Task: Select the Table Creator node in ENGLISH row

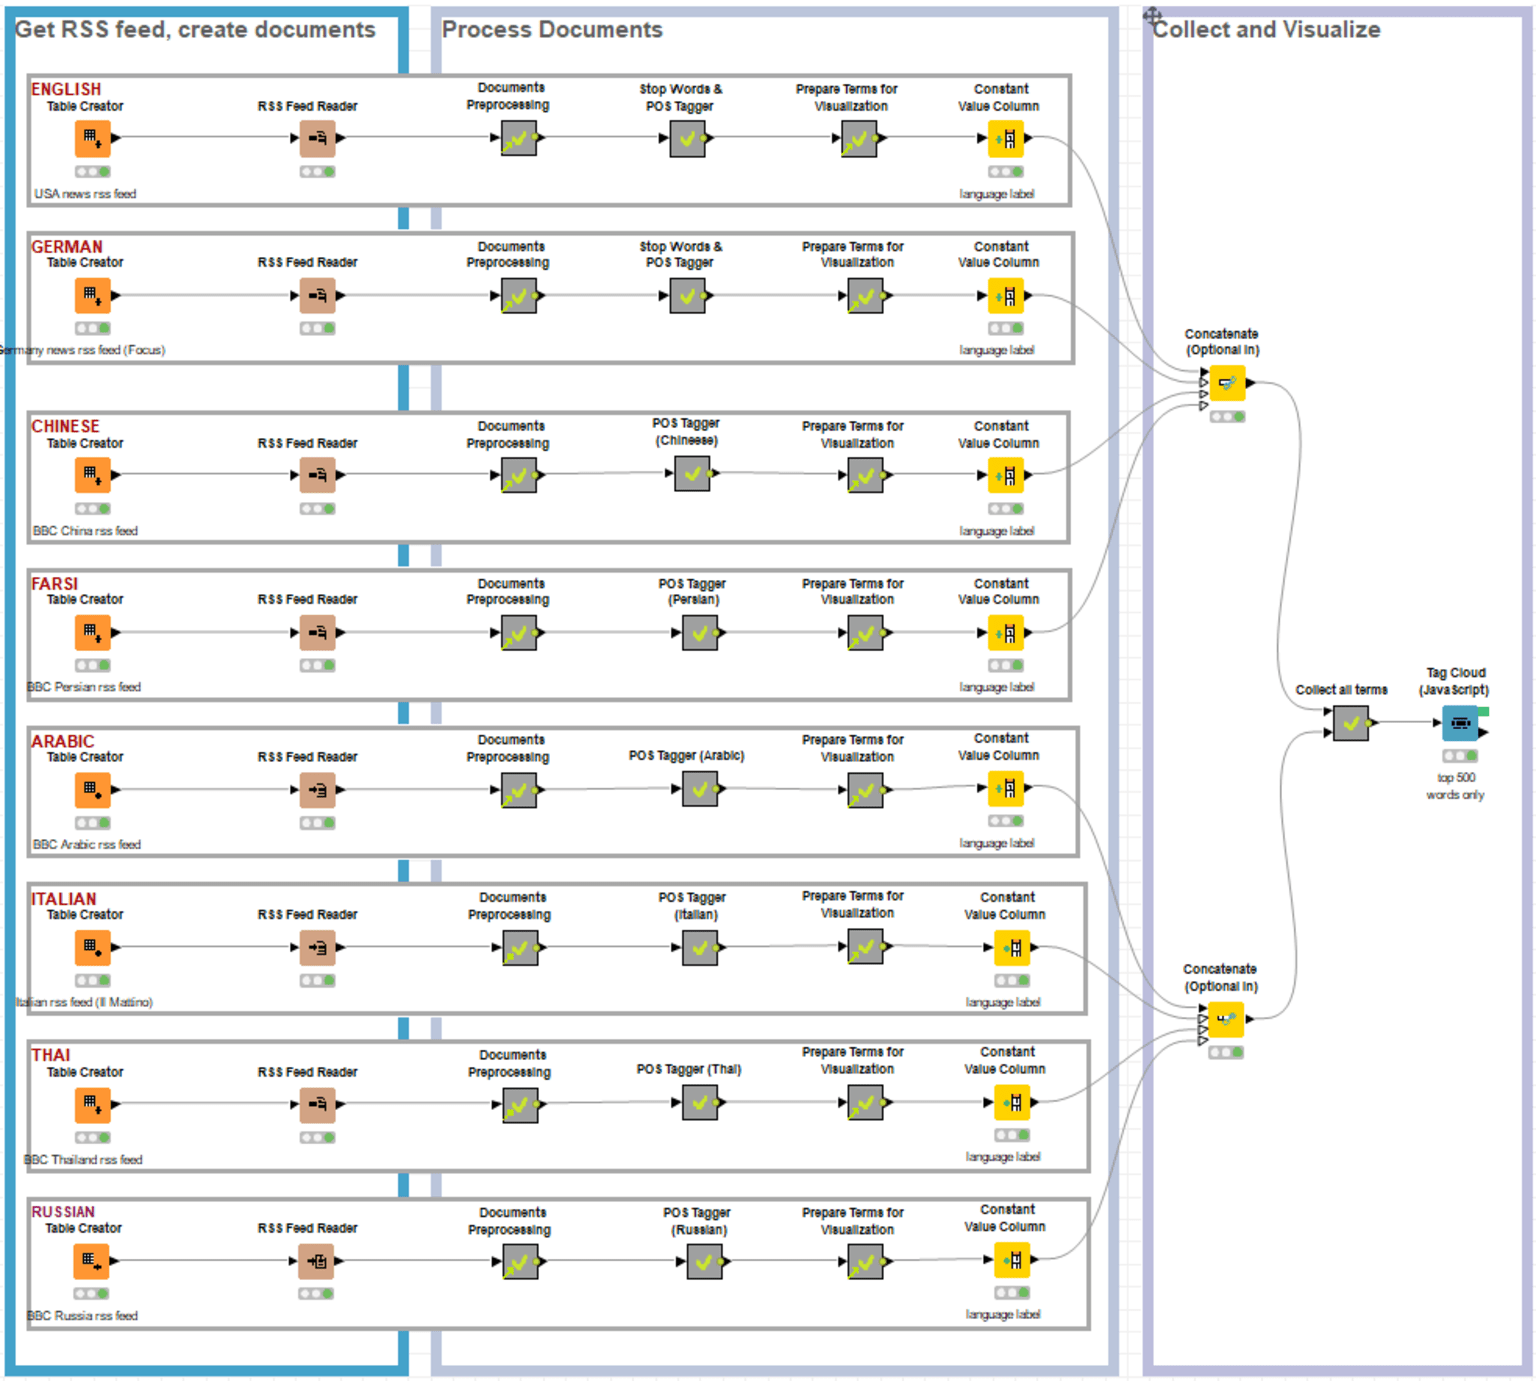Action: tap(92, 138)
